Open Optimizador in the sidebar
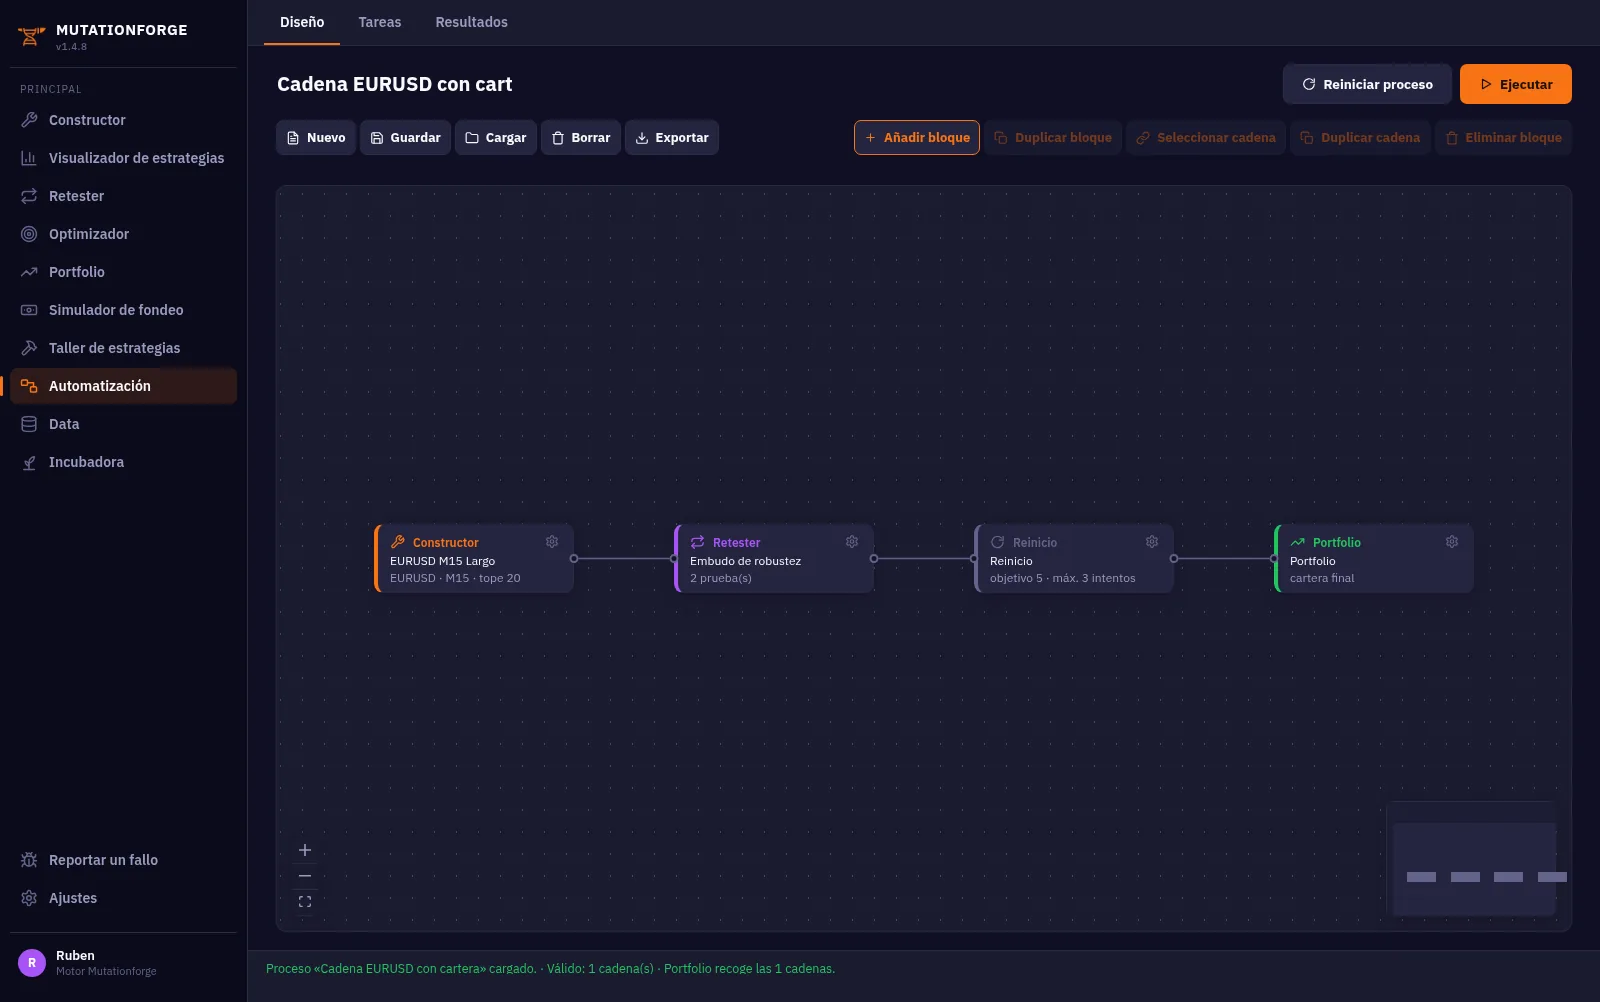Image resolution: width=1600 pixels, height=1002 pixels. coord(123,234)
